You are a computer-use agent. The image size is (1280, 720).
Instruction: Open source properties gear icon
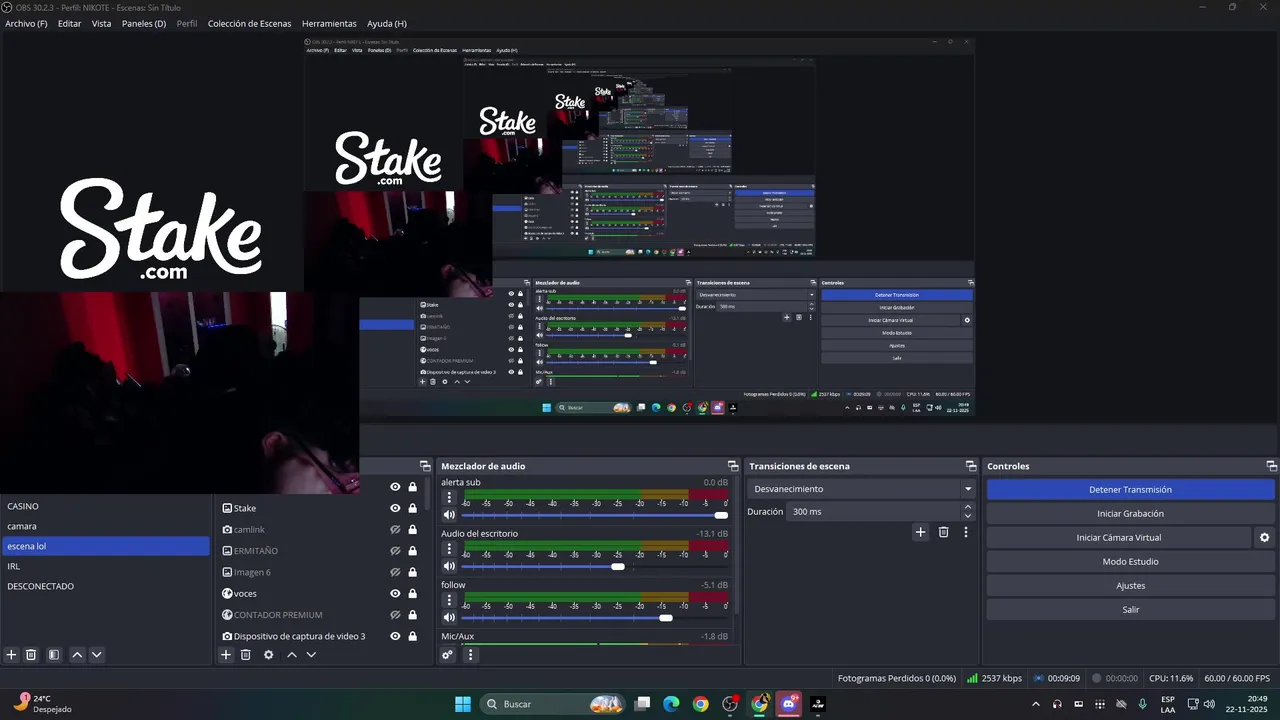[268, 655]
